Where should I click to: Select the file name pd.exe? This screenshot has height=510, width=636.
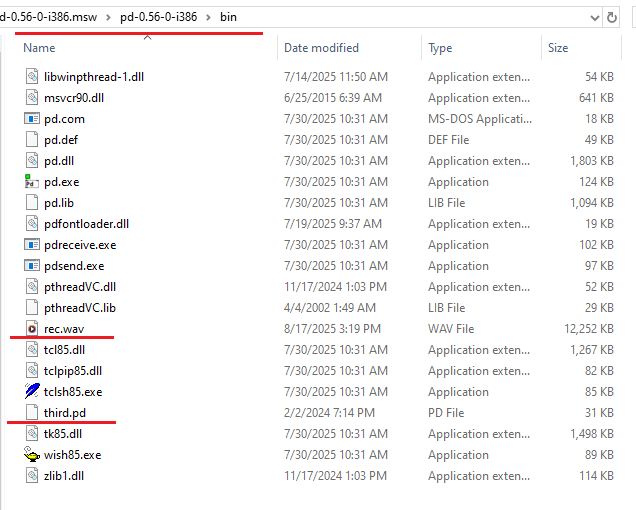click(62, 182)
